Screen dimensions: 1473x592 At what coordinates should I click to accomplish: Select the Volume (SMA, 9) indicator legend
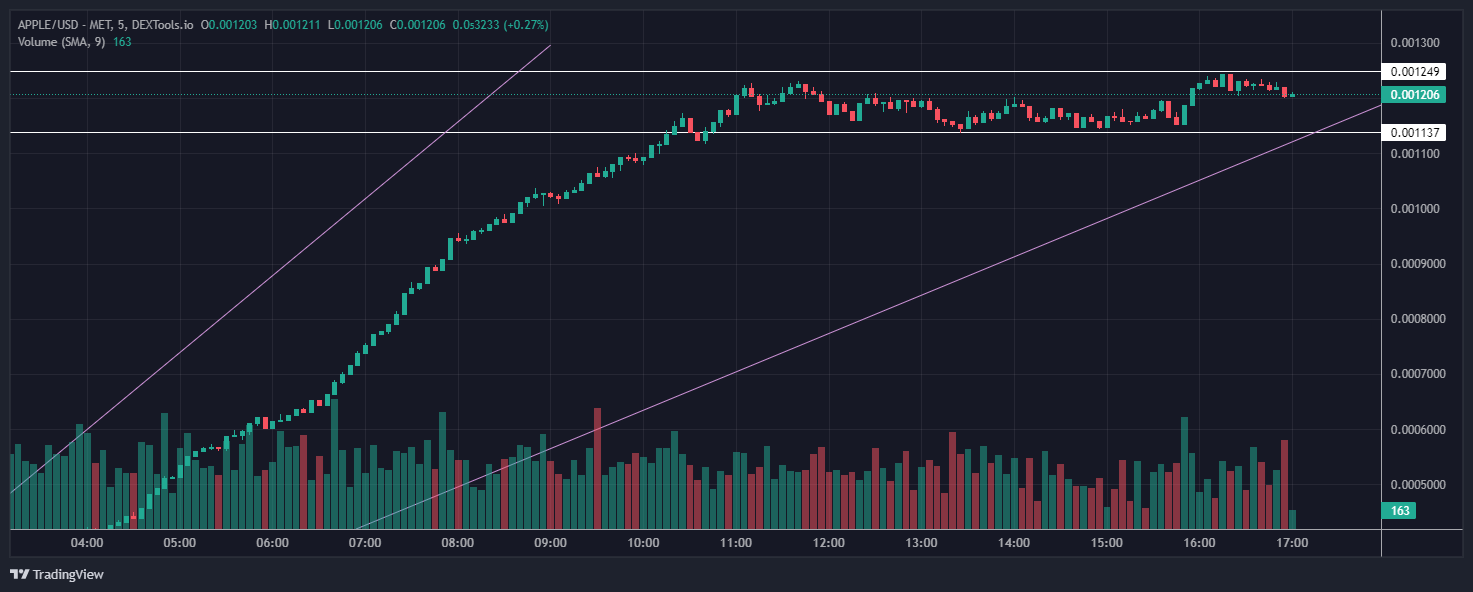[62, 42]
